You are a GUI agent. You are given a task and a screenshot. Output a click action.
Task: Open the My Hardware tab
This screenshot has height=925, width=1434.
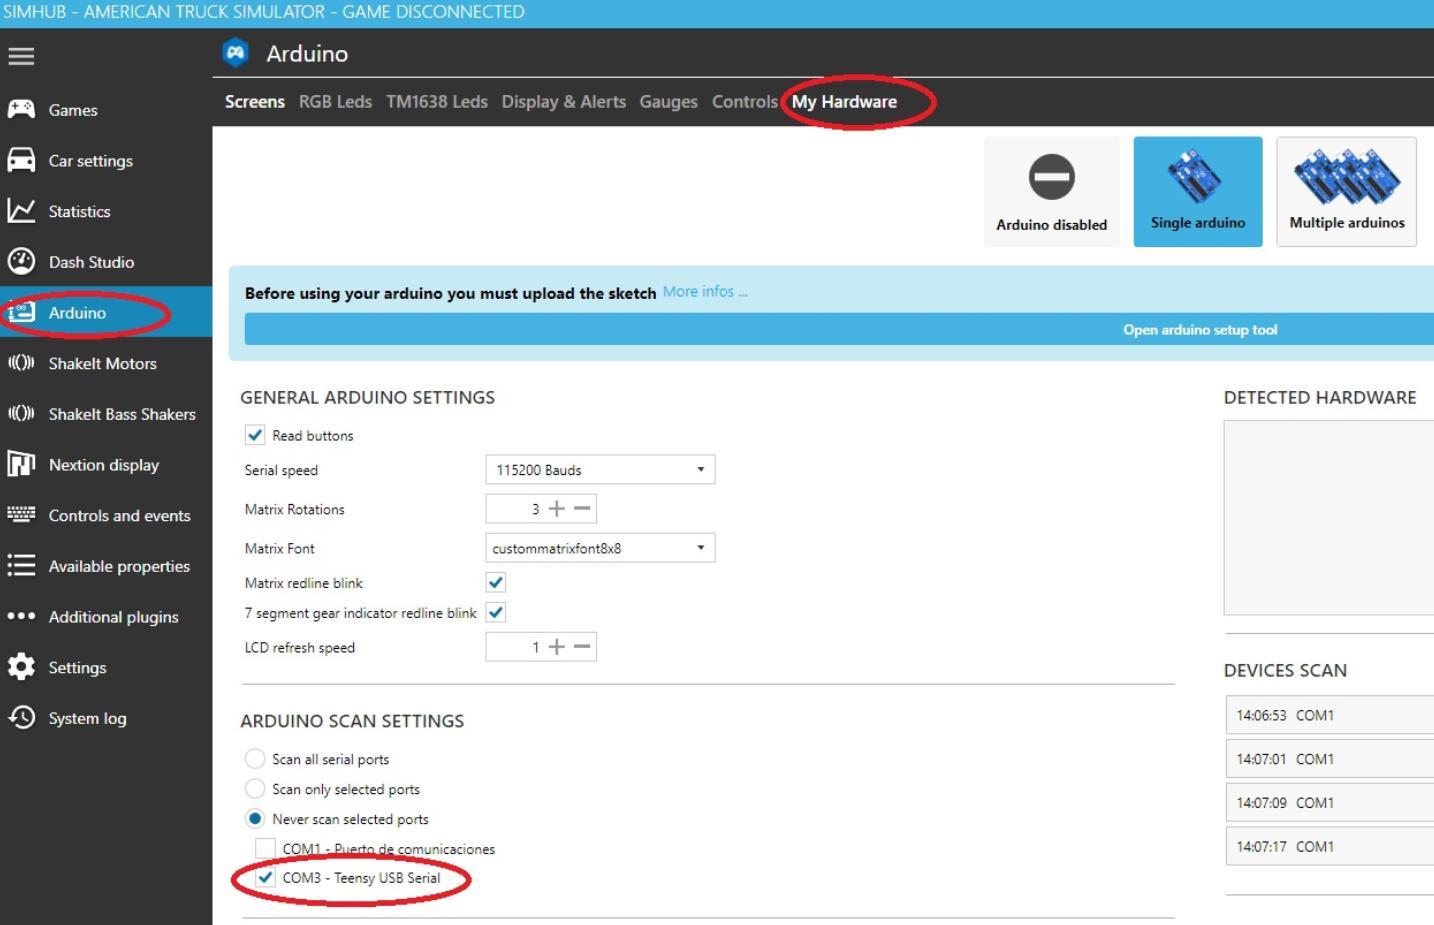(x=845, y=102)
